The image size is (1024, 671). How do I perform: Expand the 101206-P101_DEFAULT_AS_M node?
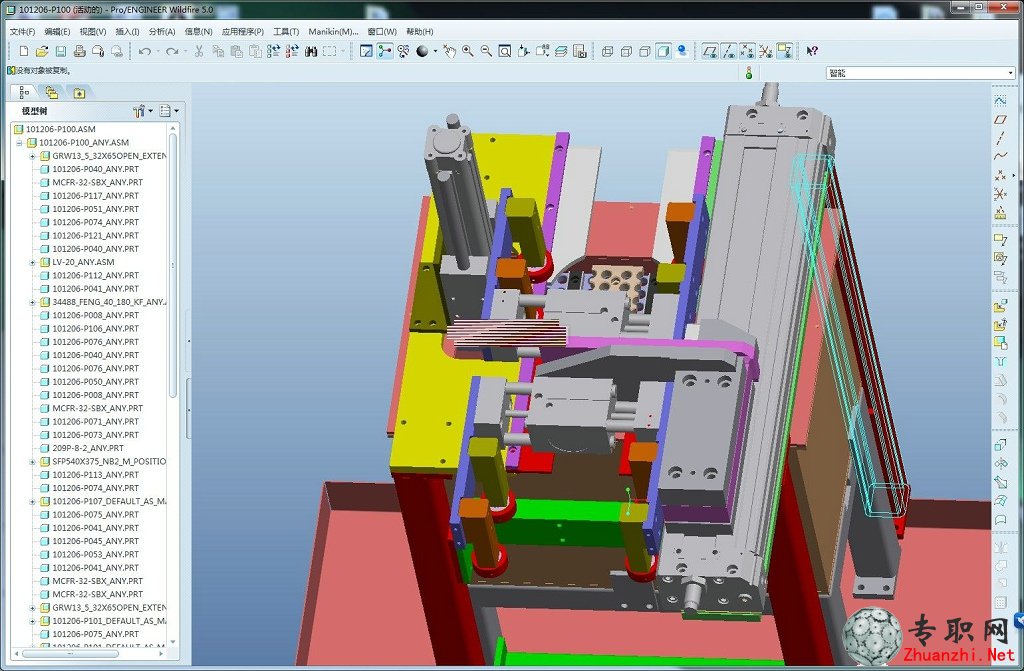tap(33, 621)
